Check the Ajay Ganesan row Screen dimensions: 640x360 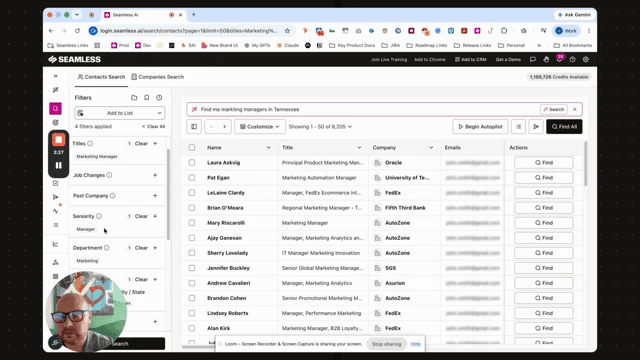pos(192,238)
